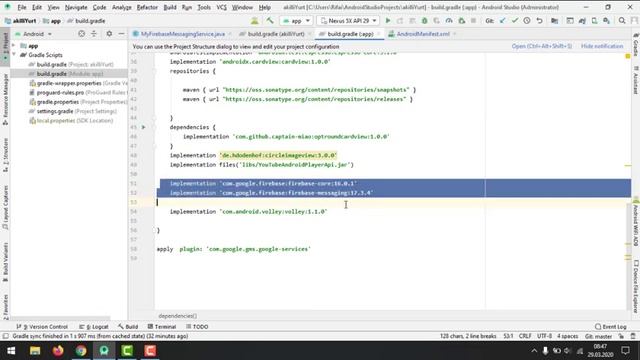640x360 pixels.
Task: Select settings.gradle in the project tree
Action: [73, 111]
